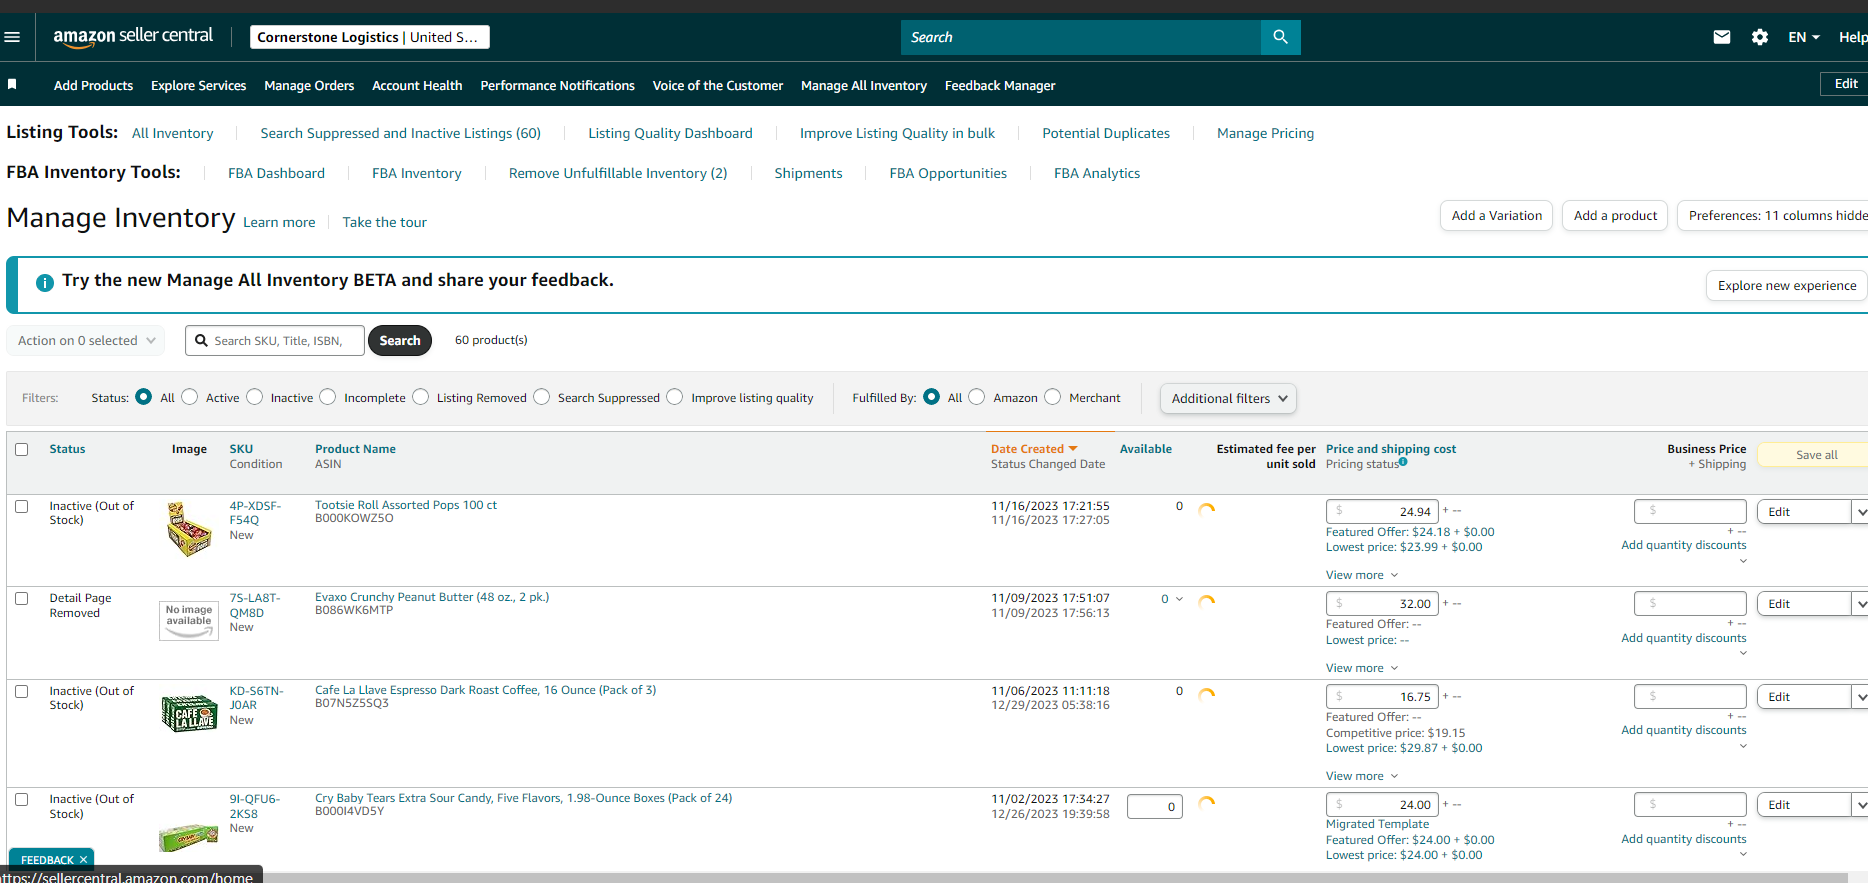Open Remove Unfulfillable Inventory link
Image resolution: width=1868 pixels, height=883 pixels.
pyautogui.click(x=618, y=173)
